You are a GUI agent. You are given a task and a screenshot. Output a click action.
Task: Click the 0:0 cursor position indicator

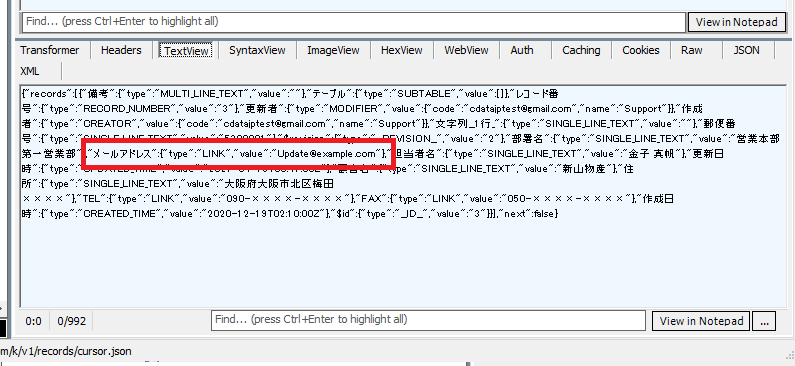[33, 321]
